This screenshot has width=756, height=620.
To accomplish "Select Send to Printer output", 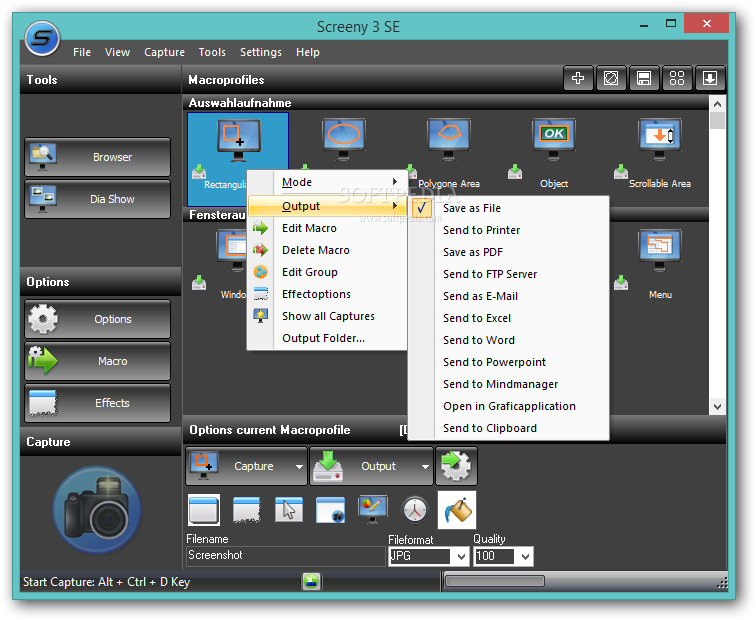I will (x=509, y=230).
